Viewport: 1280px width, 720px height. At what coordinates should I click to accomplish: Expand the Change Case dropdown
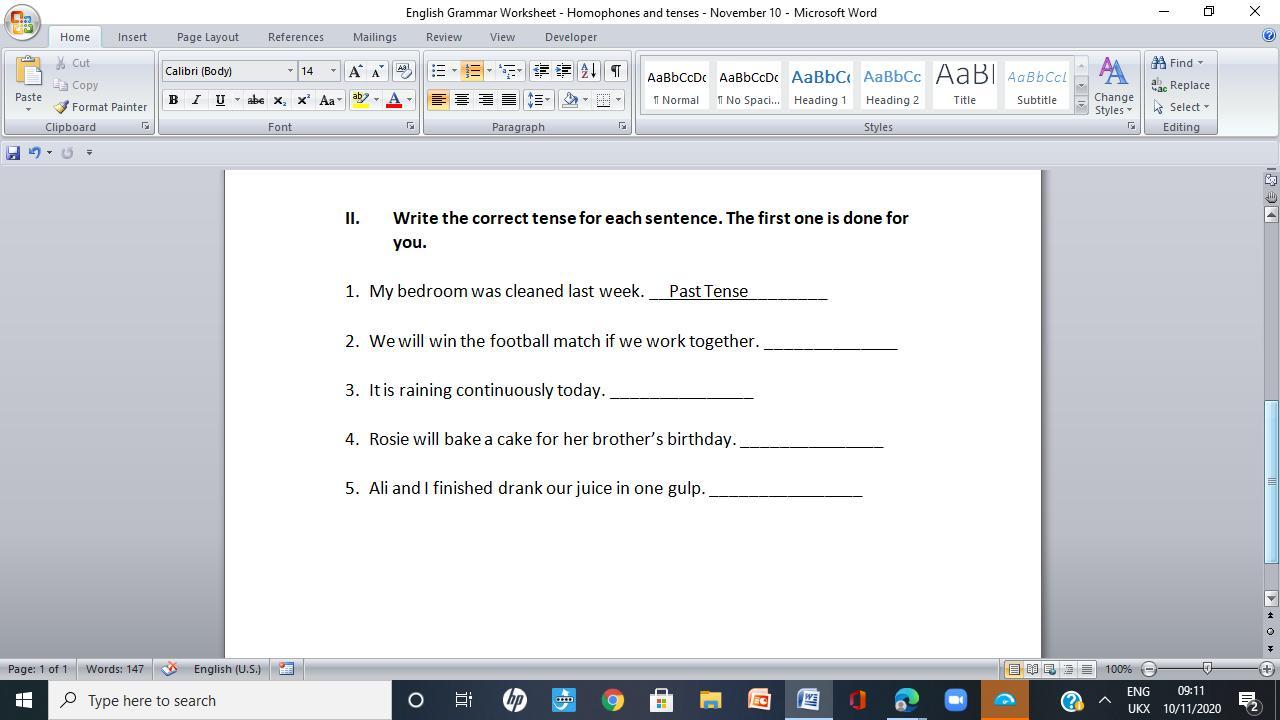tap(329, 100)
